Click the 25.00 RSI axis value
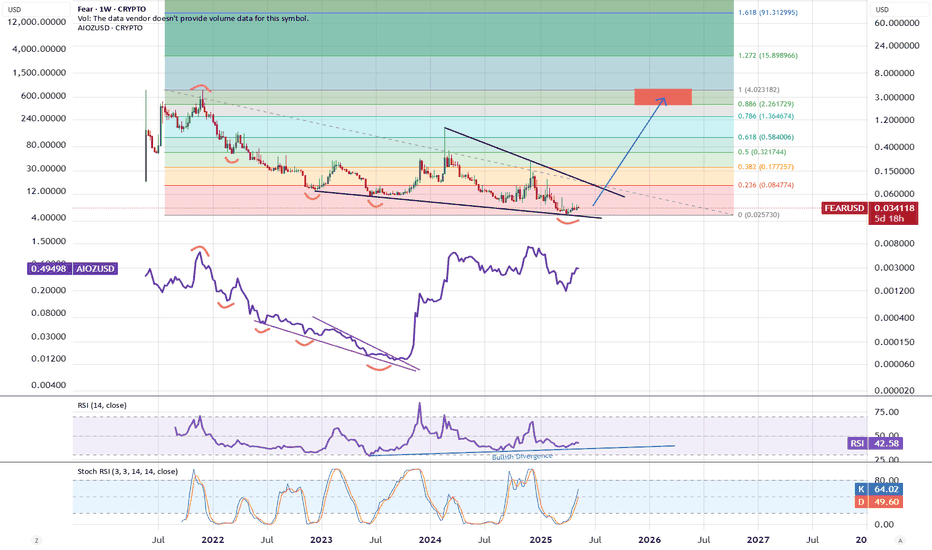Image resolution: width=932 pixels, height=550 pixels. [887, 460]
